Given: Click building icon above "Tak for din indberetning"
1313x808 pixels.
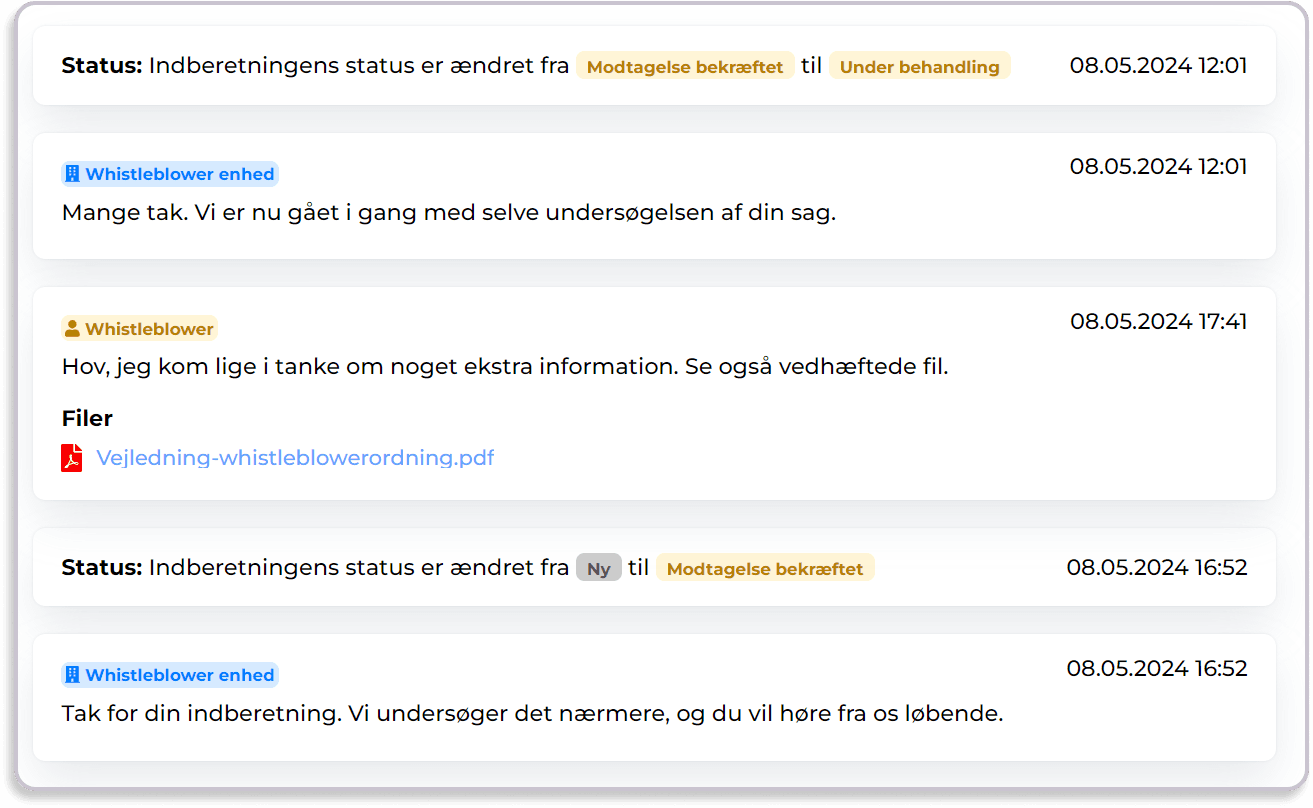Looking at the screenshot, I should click(x=72, y=675).
